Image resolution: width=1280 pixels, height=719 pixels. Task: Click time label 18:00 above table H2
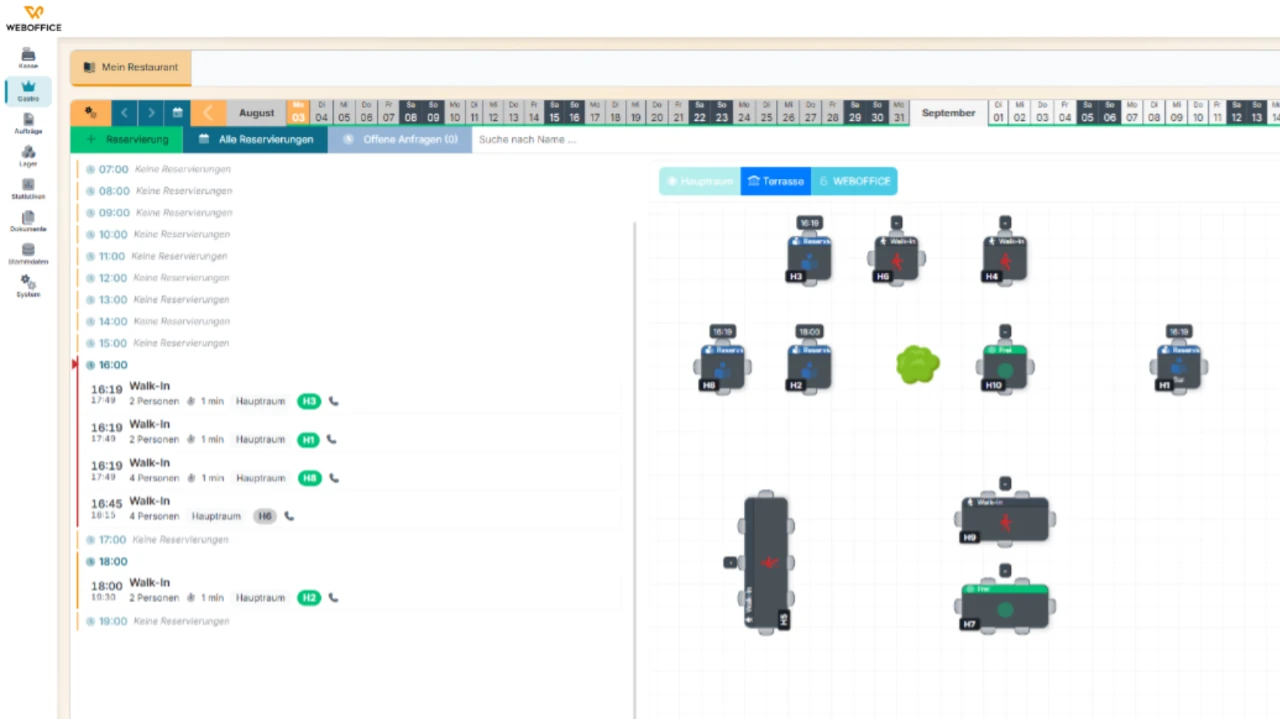pyautogui.click(x=809, y=331)
